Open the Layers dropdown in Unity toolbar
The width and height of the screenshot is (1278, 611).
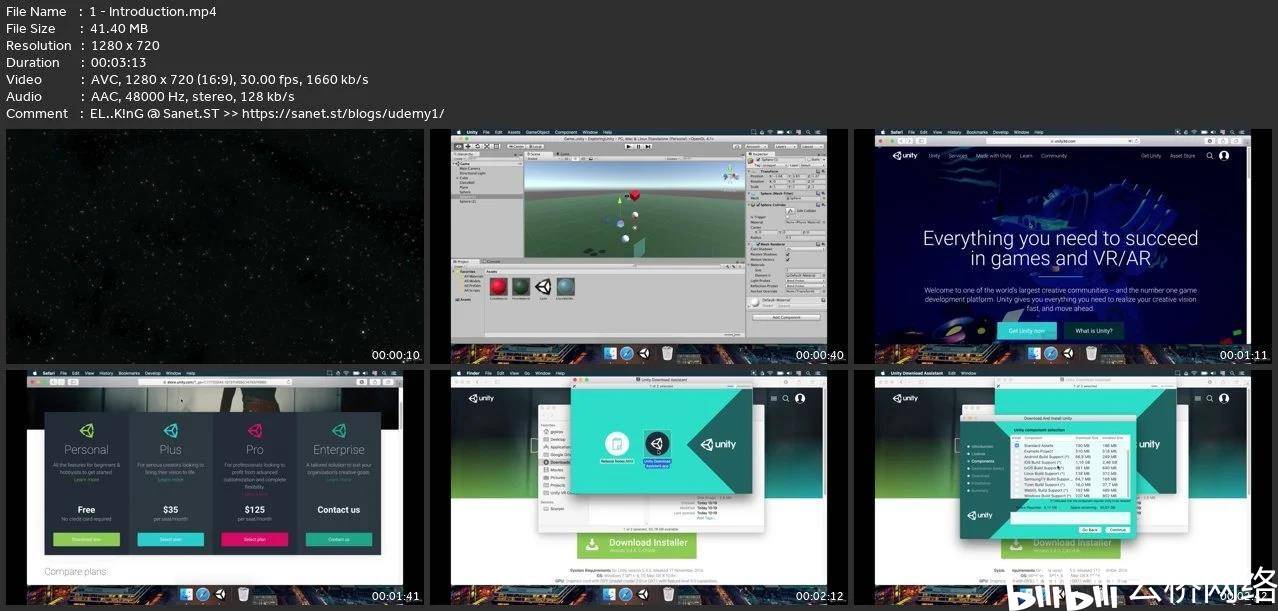(785, 146)
